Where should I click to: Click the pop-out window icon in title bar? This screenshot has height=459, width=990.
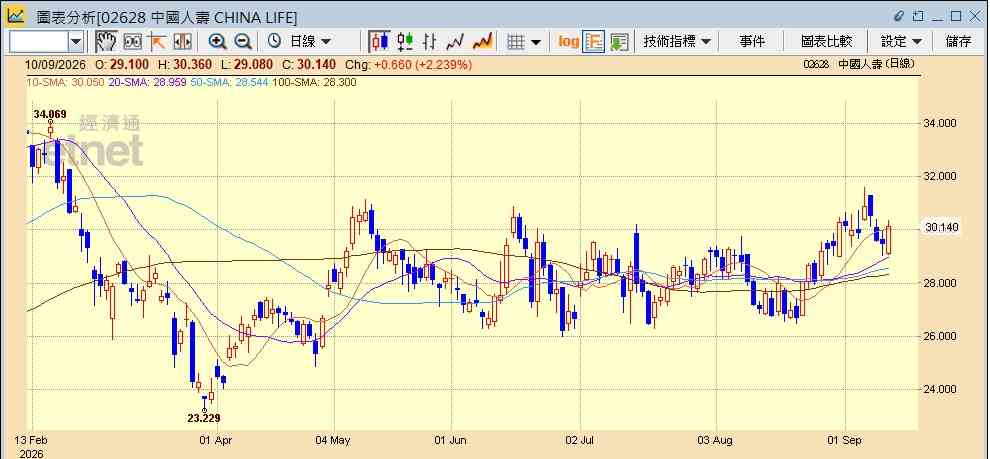[918, 16]
